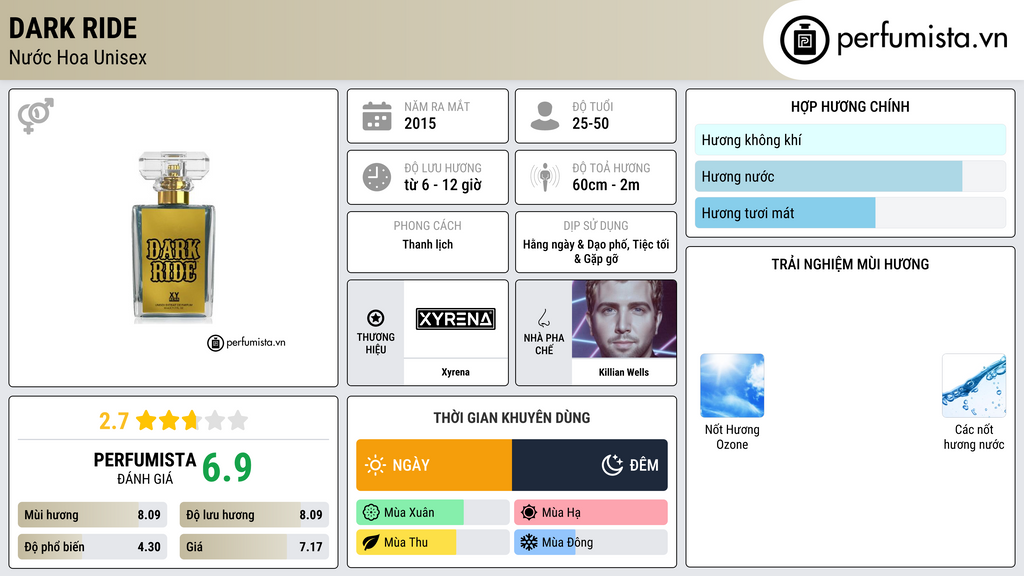This screenshot has width=1024, height=576.
Task: Click the green 6.9 Perfumista score
Action: [x=227, y=467]
